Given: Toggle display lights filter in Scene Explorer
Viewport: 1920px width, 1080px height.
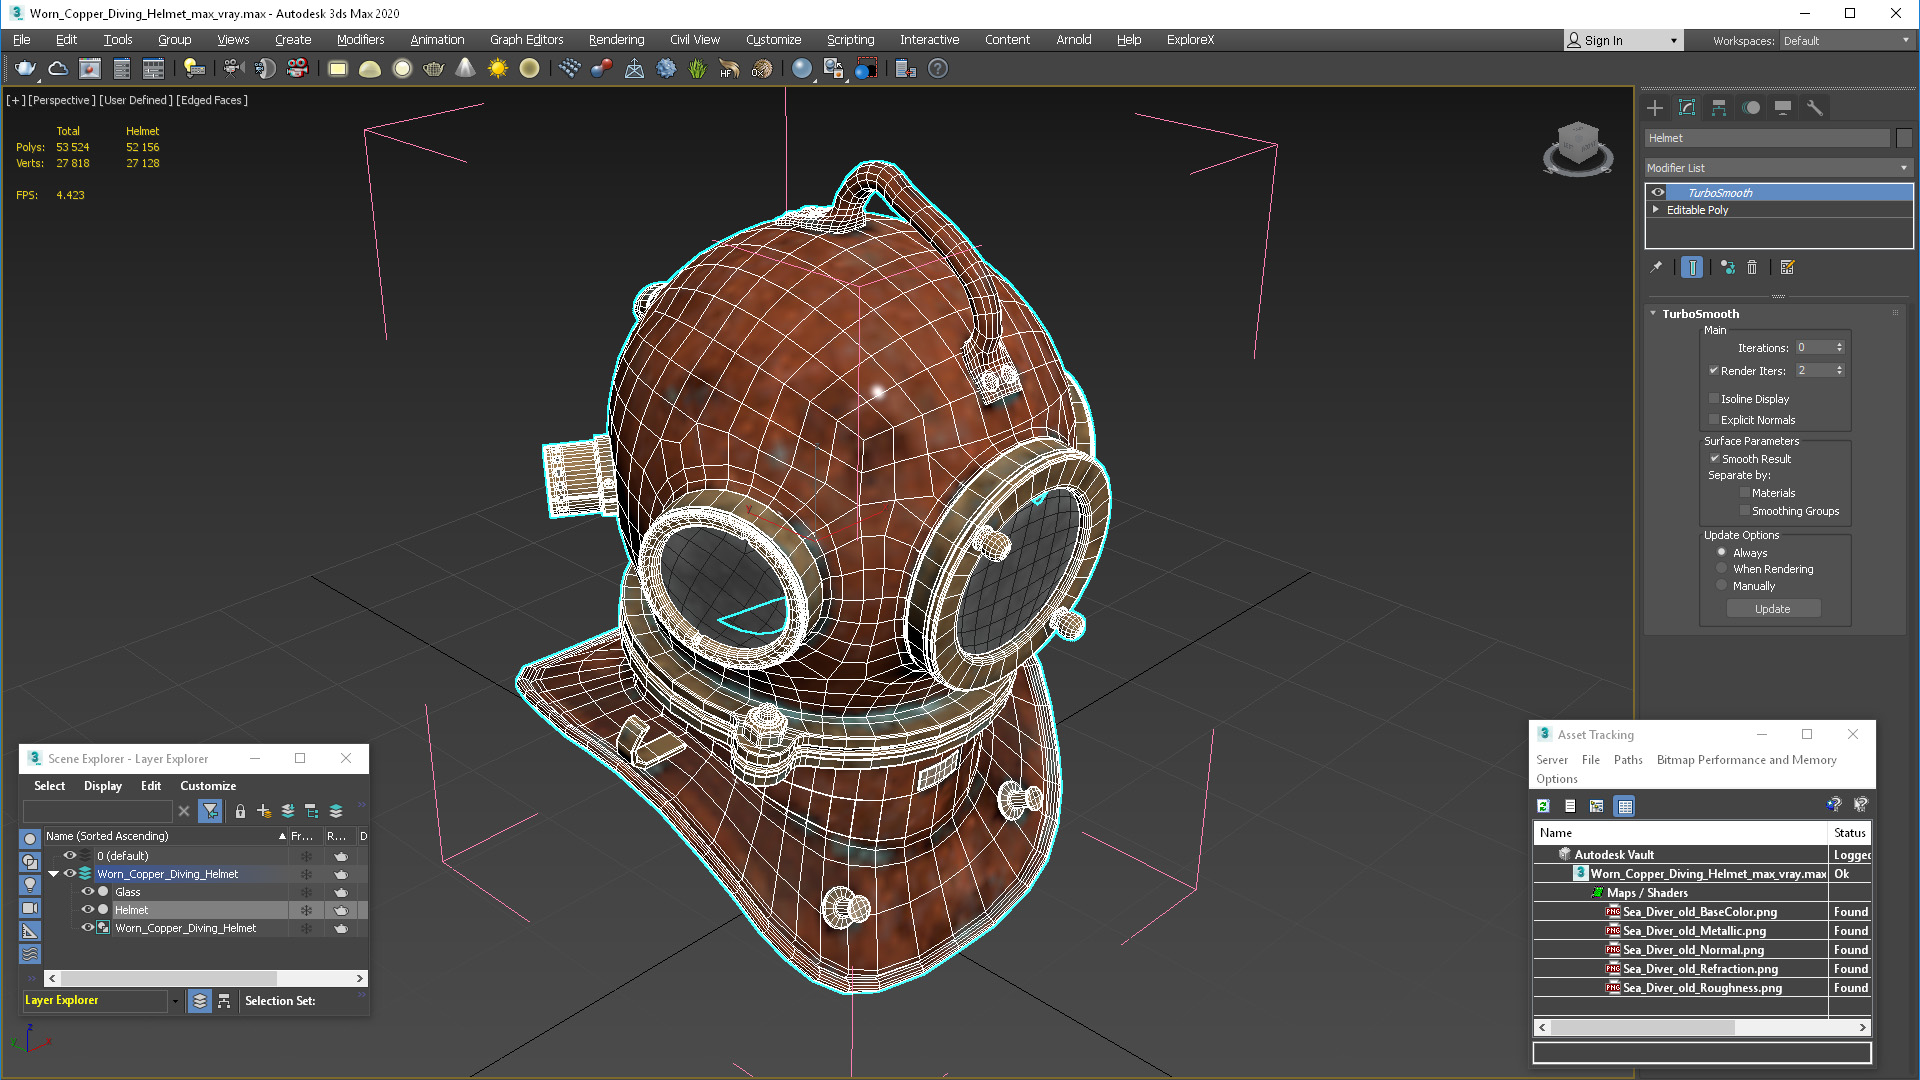Looking at the screenshot, I should (30, 885).
